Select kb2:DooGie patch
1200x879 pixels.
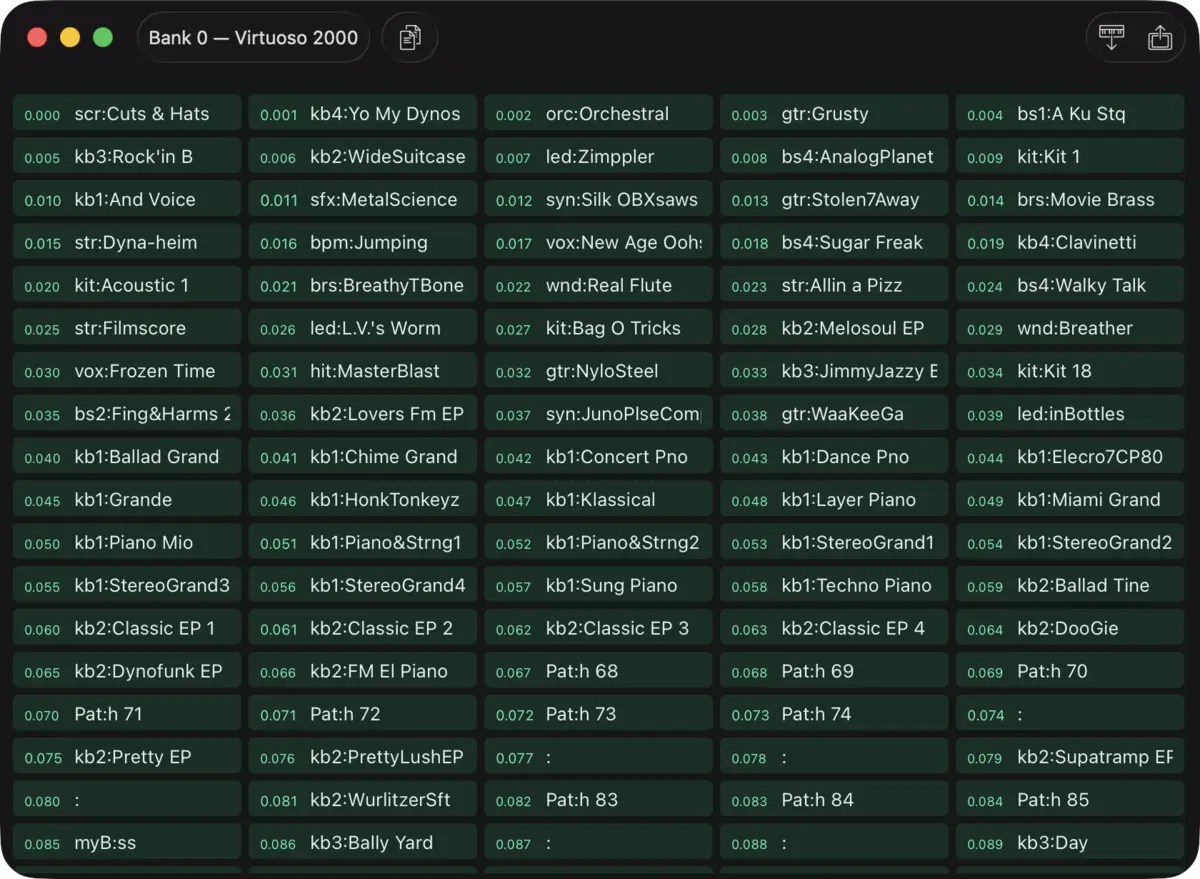(x=1070, y=629)
